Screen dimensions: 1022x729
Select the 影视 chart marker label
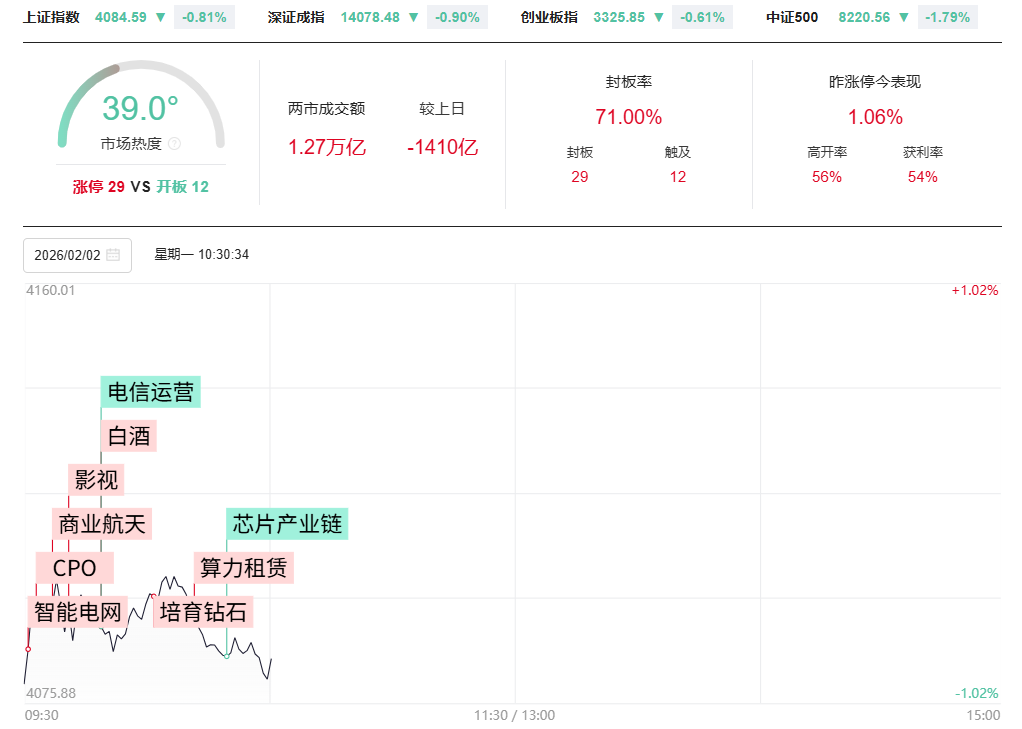coord(97,480)
